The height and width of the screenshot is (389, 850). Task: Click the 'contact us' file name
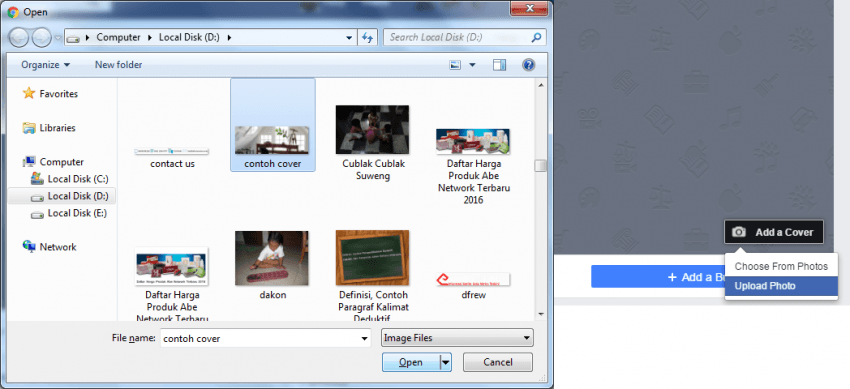(172, 164)
